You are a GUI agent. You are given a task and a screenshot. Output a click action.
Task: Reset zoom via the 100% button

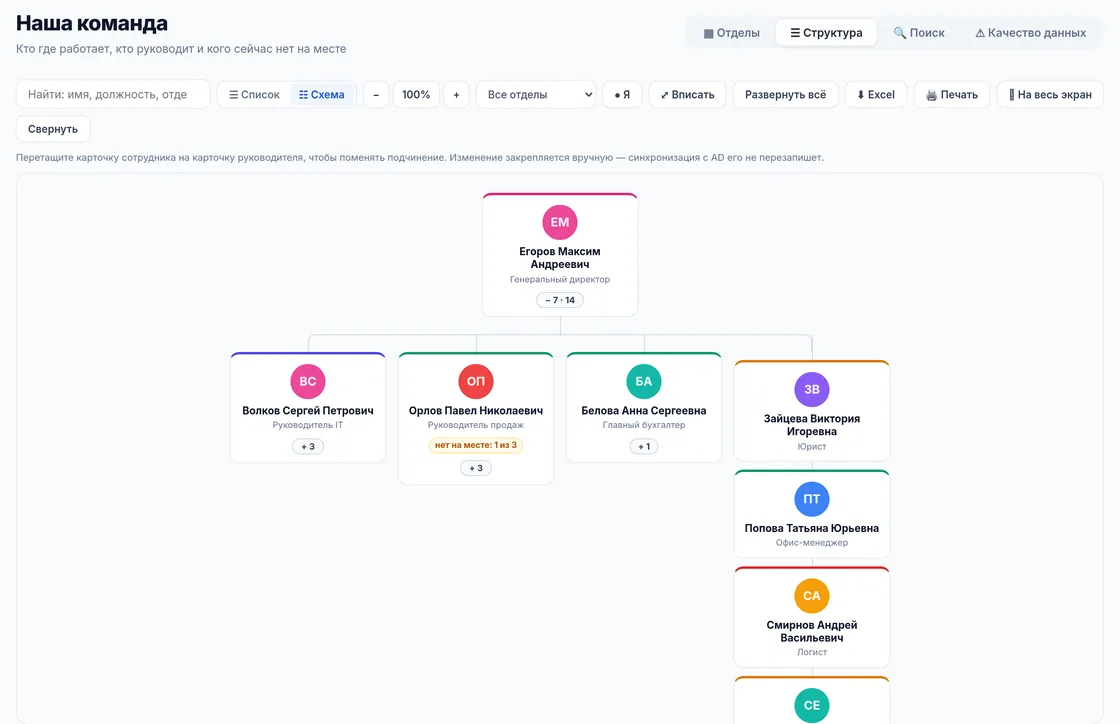coord(416,94)
